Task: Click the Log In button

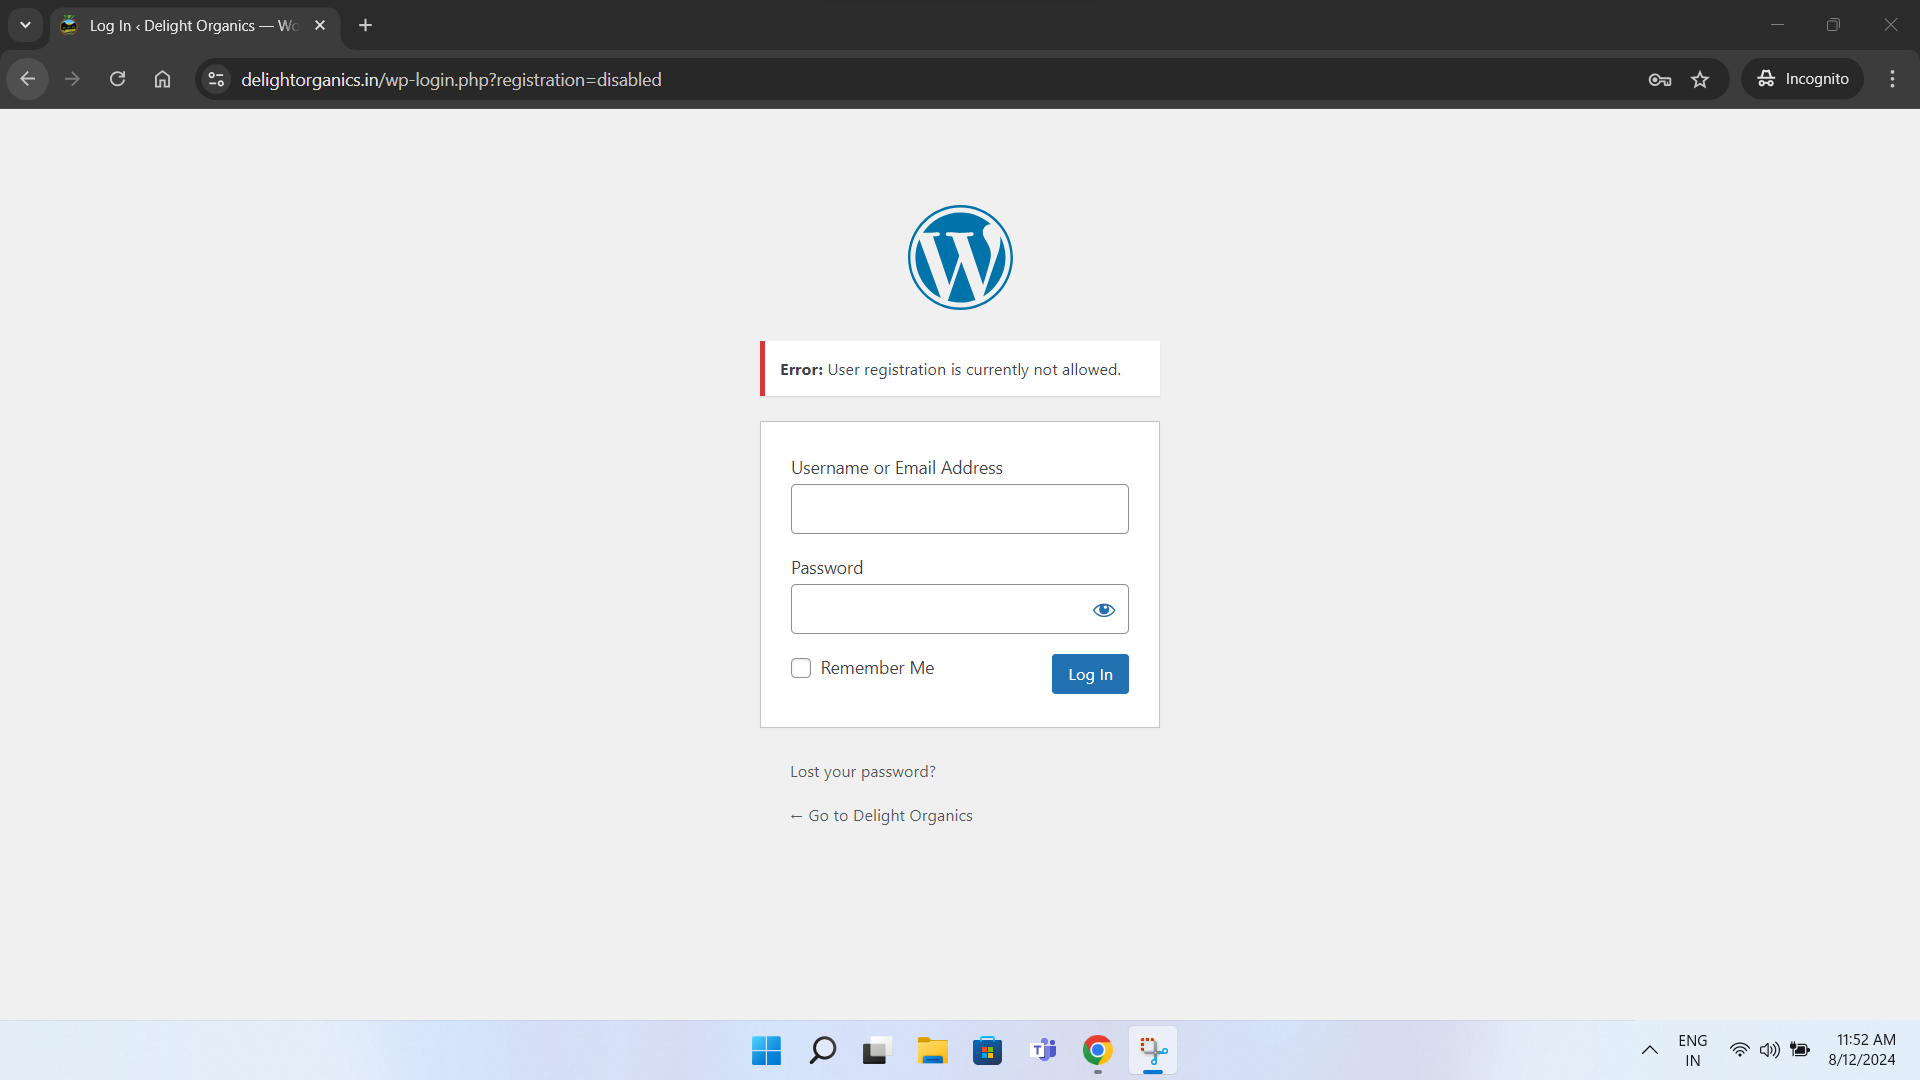Action: coord(1090,674)
